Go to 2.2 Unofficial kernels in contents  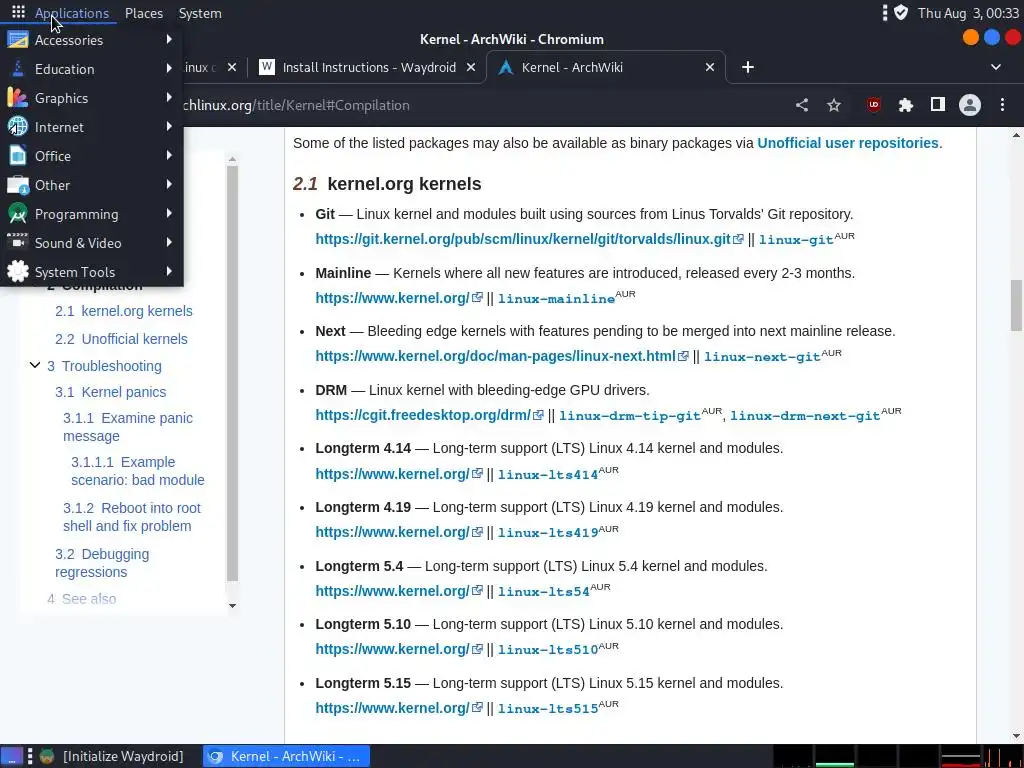pos(121,339)
